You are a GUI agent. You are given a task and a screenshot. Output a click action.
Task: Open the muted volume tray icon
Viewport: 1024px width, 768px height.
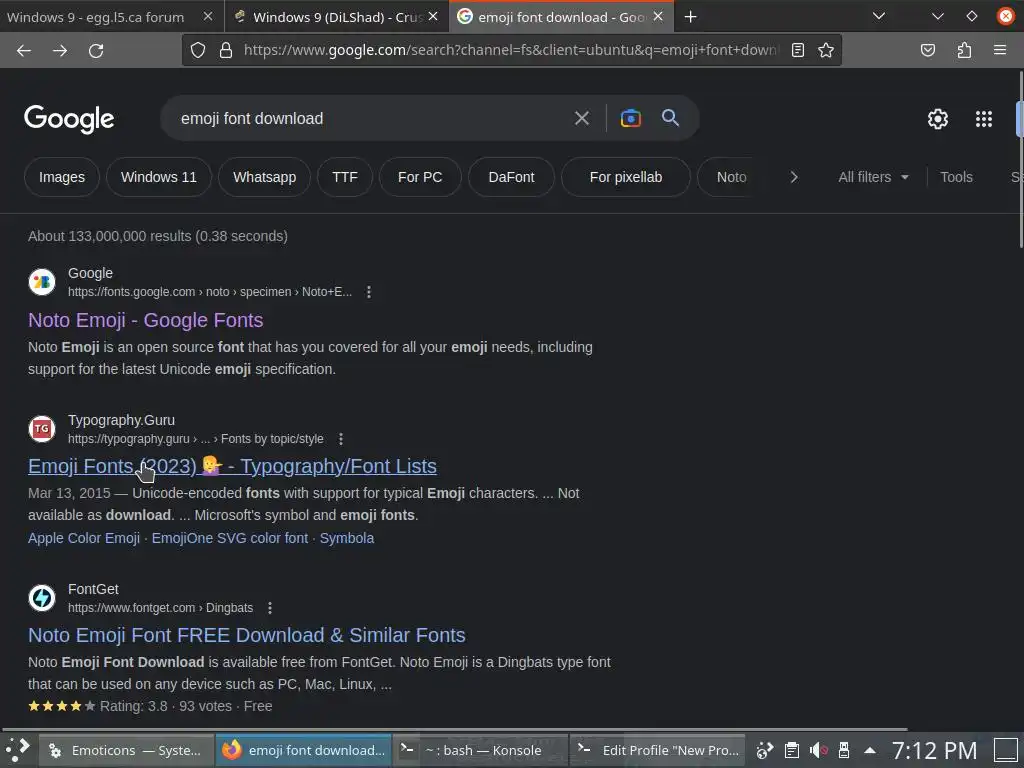coord(818,750)
